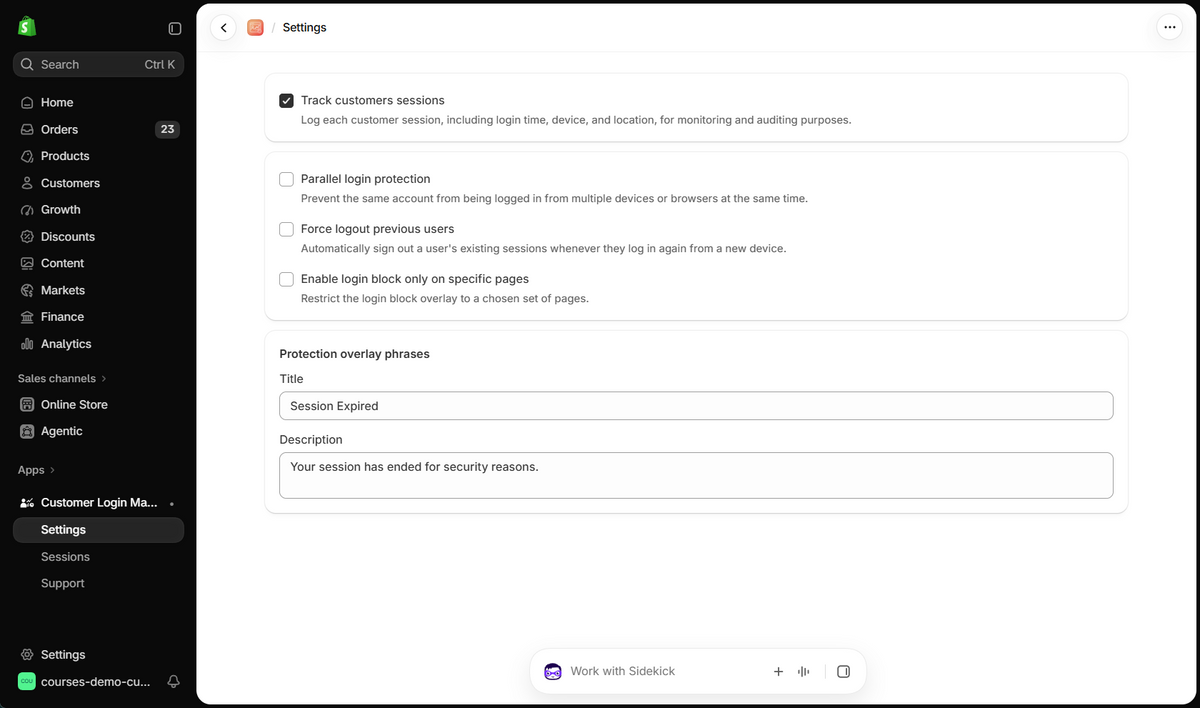Click the Title input field
Image resolution: width=1200 pixels, height=708 pixels.
(x=696, y=406)
